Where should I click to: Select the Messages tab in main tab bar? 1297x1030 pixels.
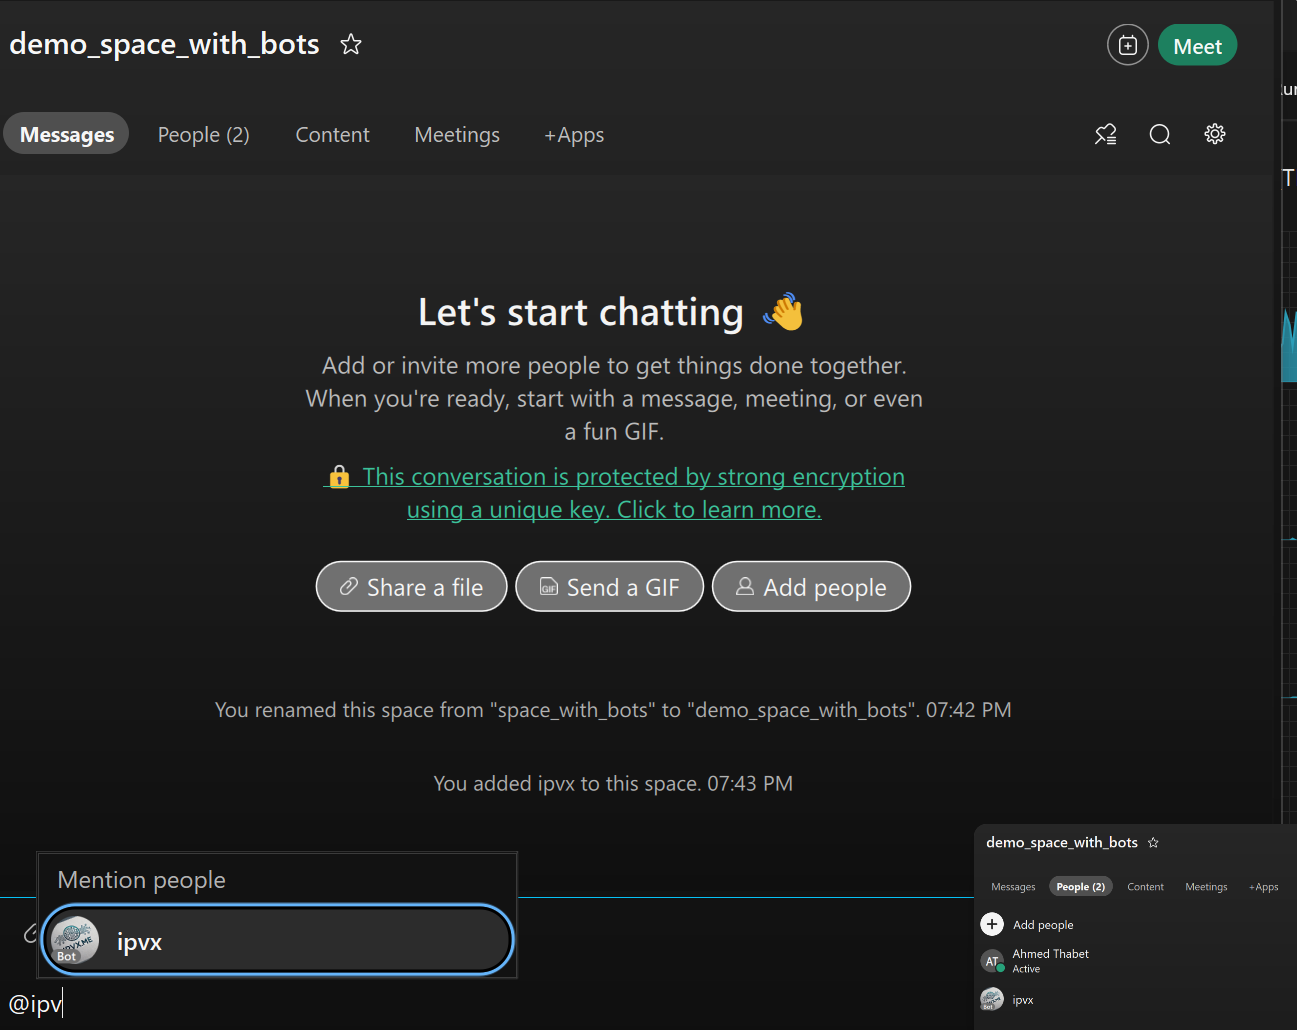[67, 134]
